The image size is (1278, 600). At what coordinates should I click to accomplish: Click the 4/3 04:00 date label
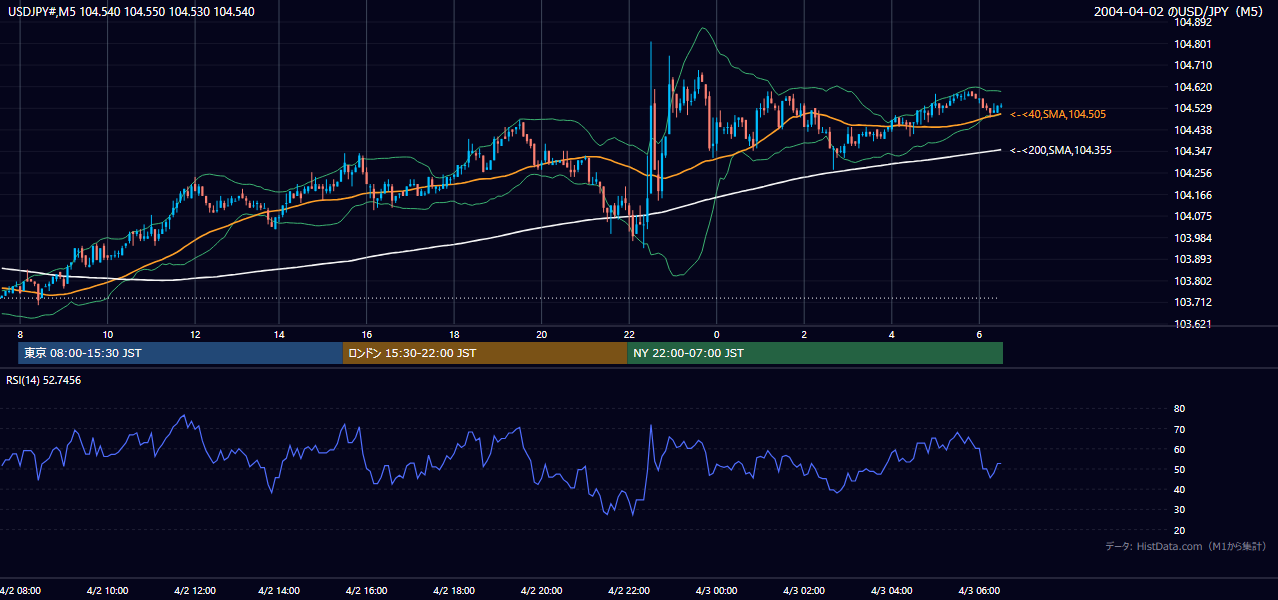891,590
